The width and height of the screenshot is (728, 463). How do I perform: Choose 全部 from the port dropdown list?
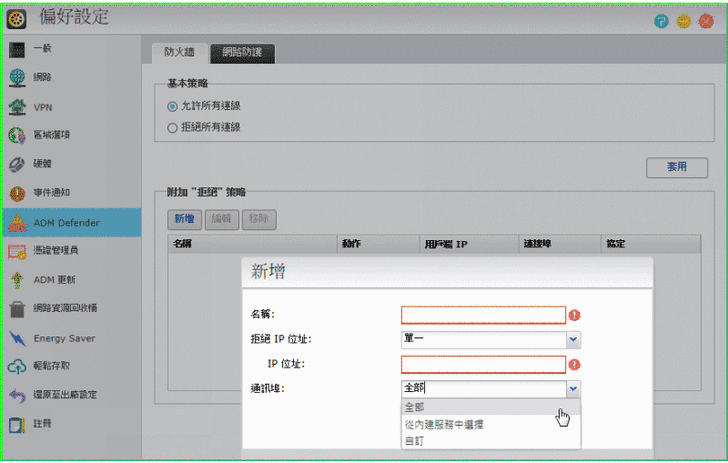tap(491, 407)
